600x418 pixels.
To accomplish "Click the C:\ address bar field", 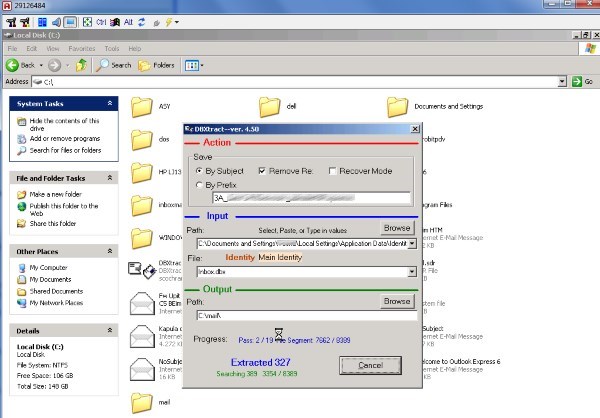I will (295, 82).
